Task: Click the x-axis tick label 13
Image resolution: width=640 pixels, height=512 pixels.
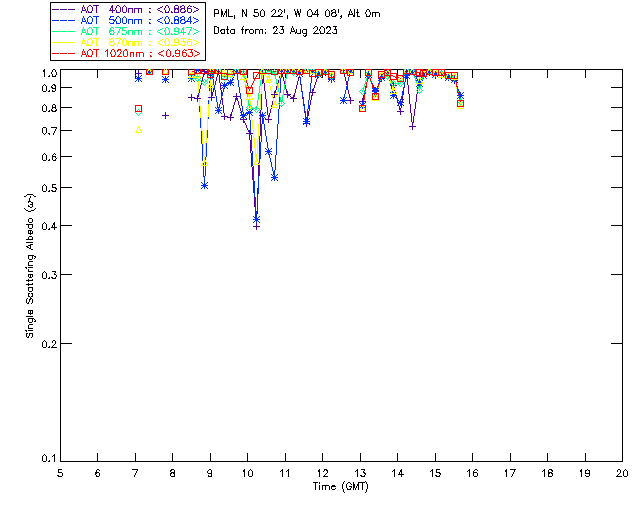Action: [x=360, y=473]
